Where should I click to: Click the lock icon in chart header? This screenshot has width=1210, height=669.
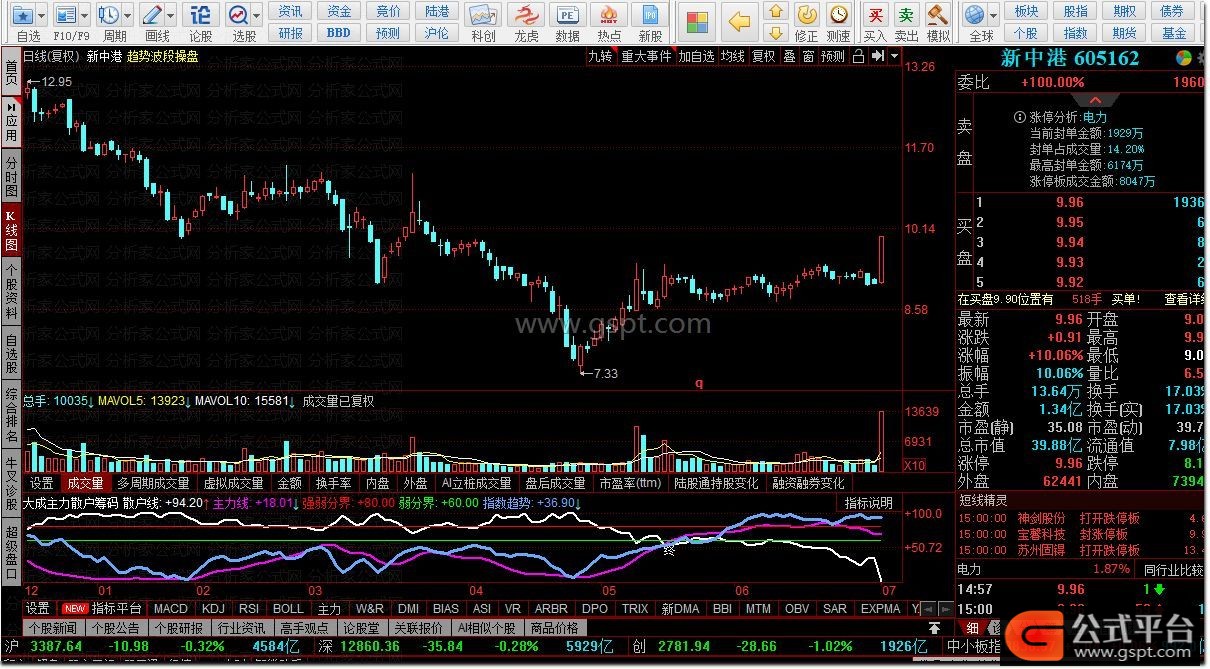[x=857, y=56]
